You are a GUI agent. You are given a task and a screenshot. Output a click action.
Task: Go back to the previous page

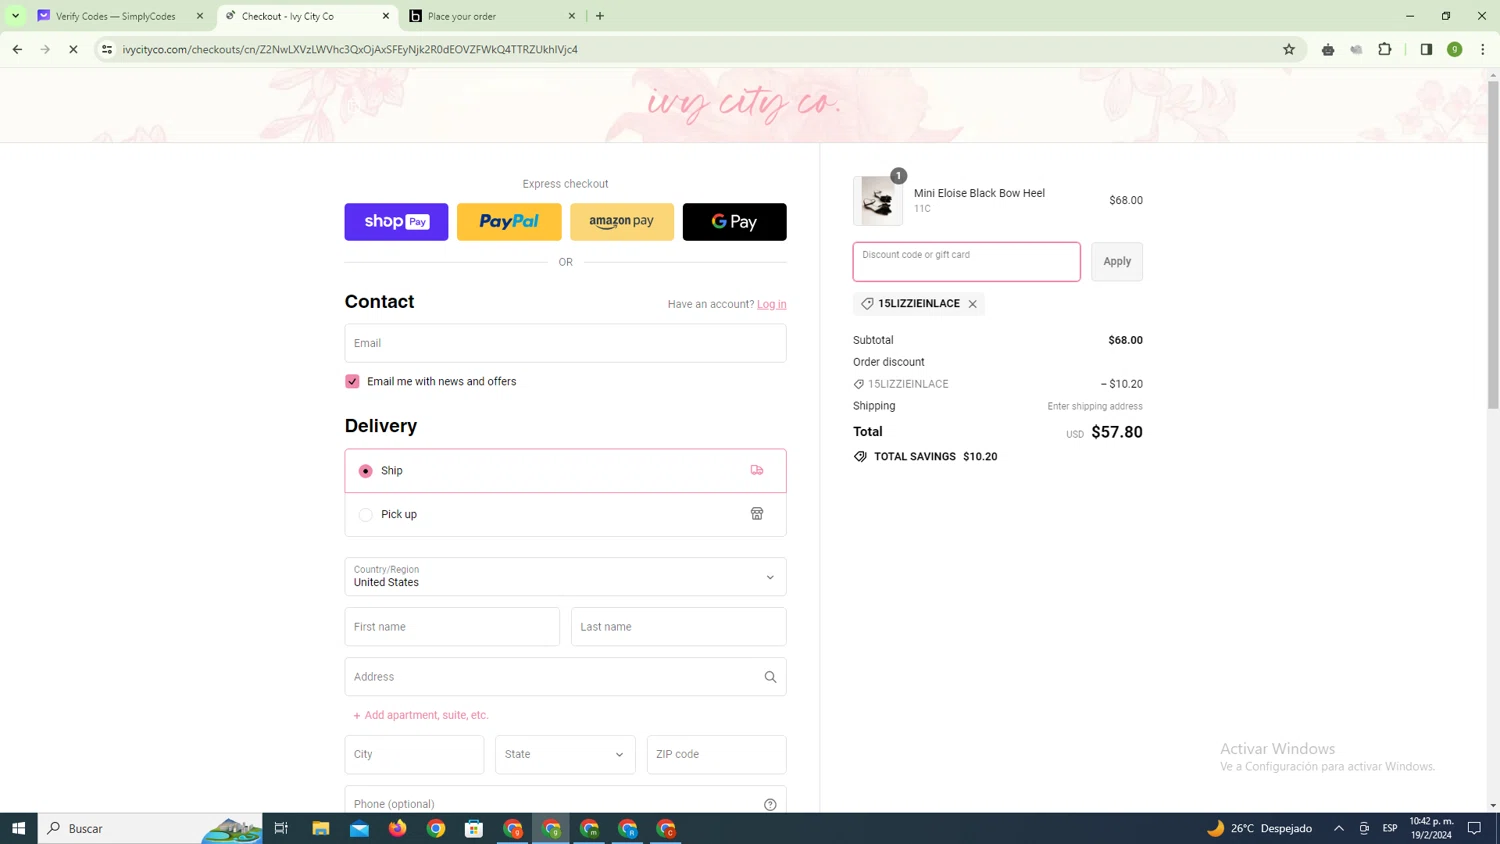(17, 49)
